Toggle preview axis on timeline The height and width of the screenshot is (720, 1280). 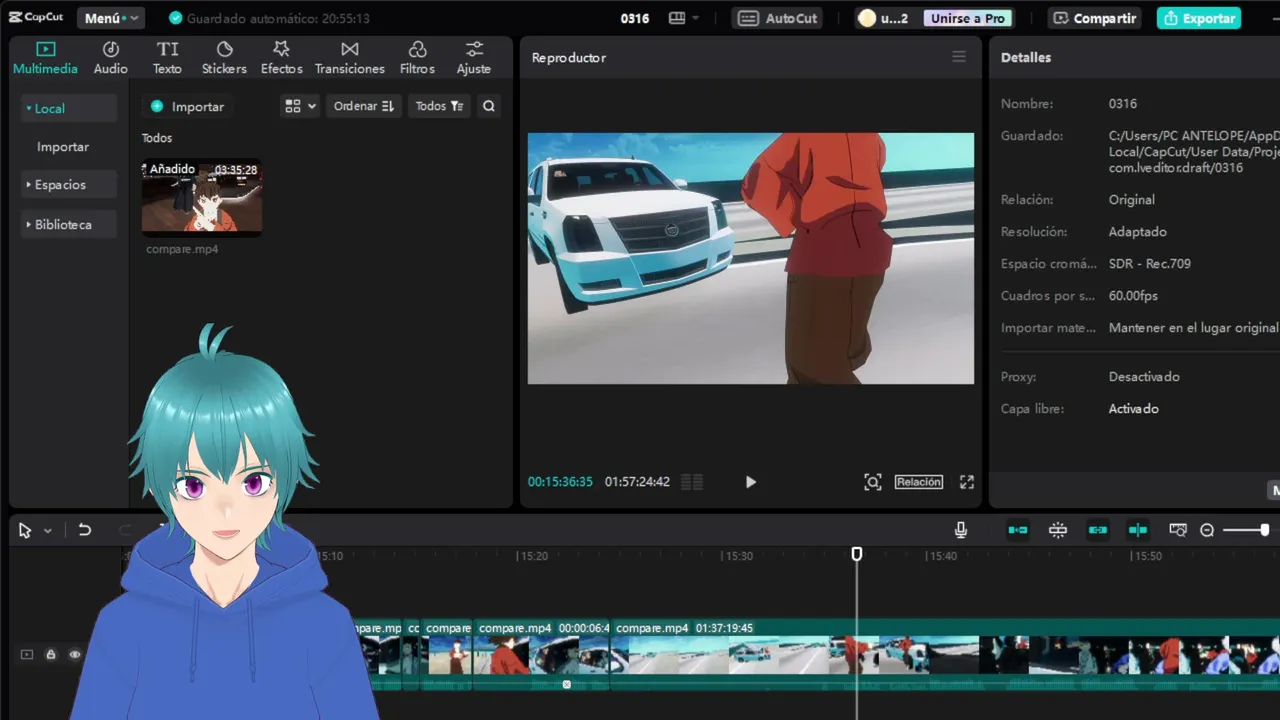pos(1138,530)
